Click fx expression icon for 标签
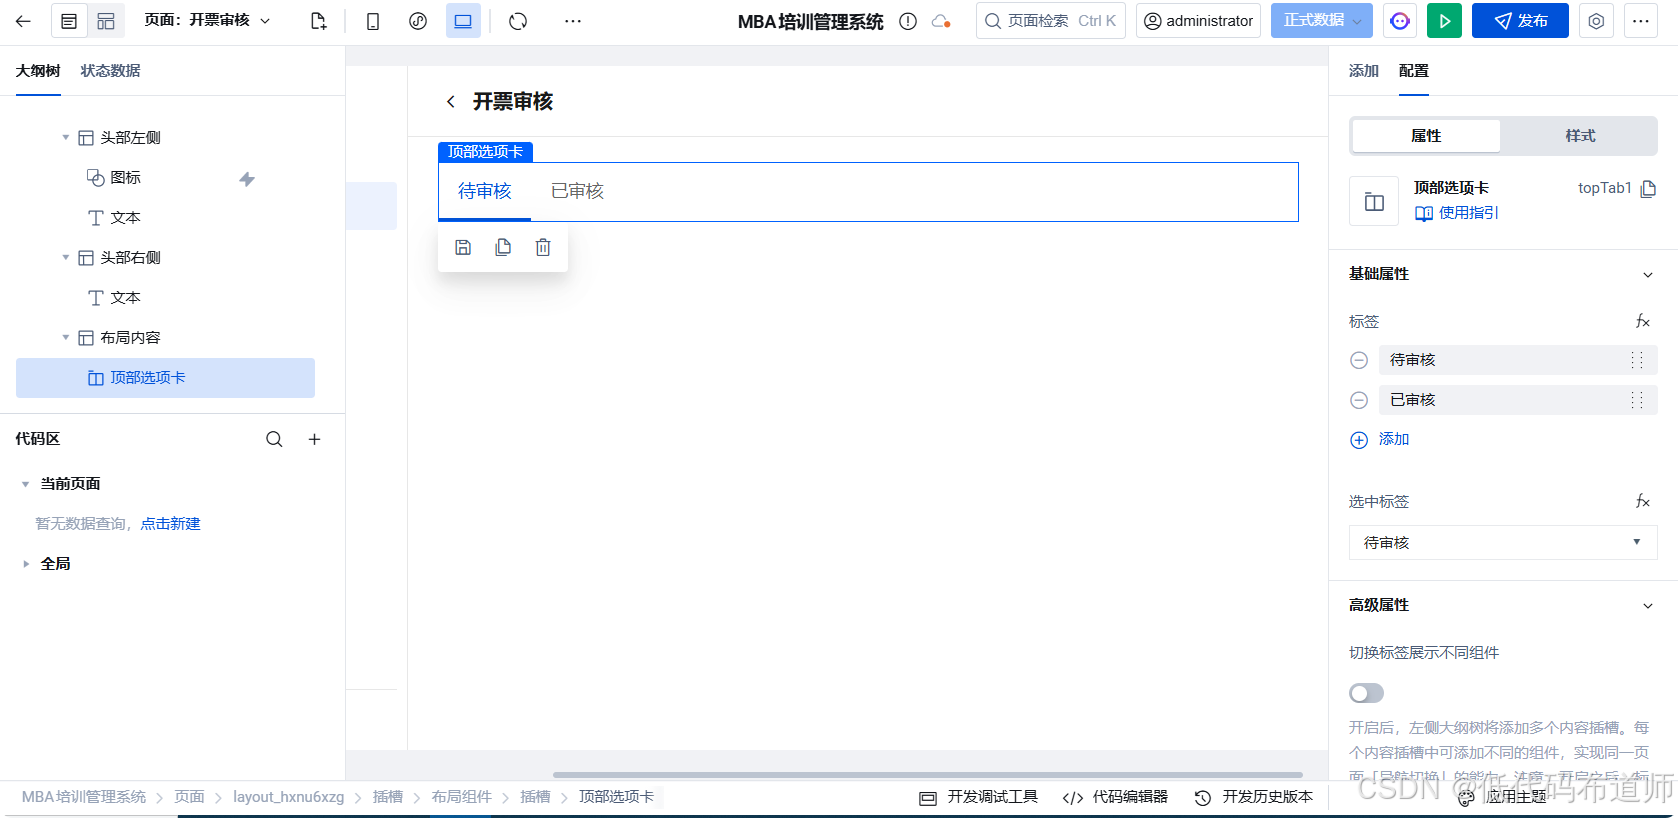1678x818 pixels. pyautogui.click(x=1642, y=321)
